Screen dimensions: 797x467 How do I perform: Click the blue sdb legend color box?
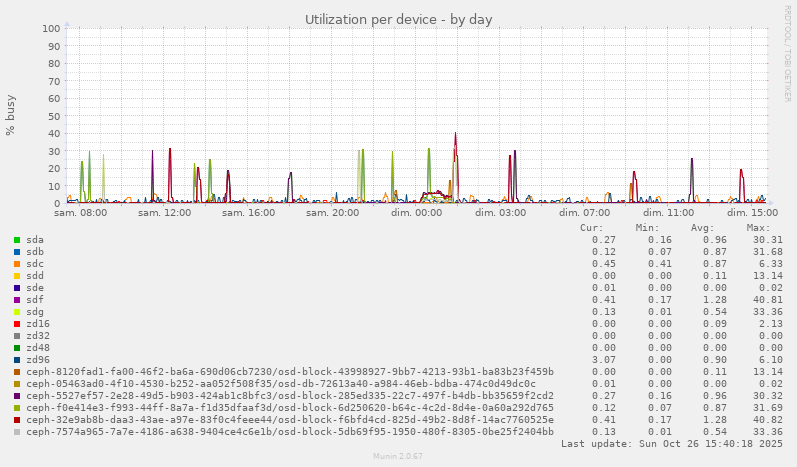17,252
